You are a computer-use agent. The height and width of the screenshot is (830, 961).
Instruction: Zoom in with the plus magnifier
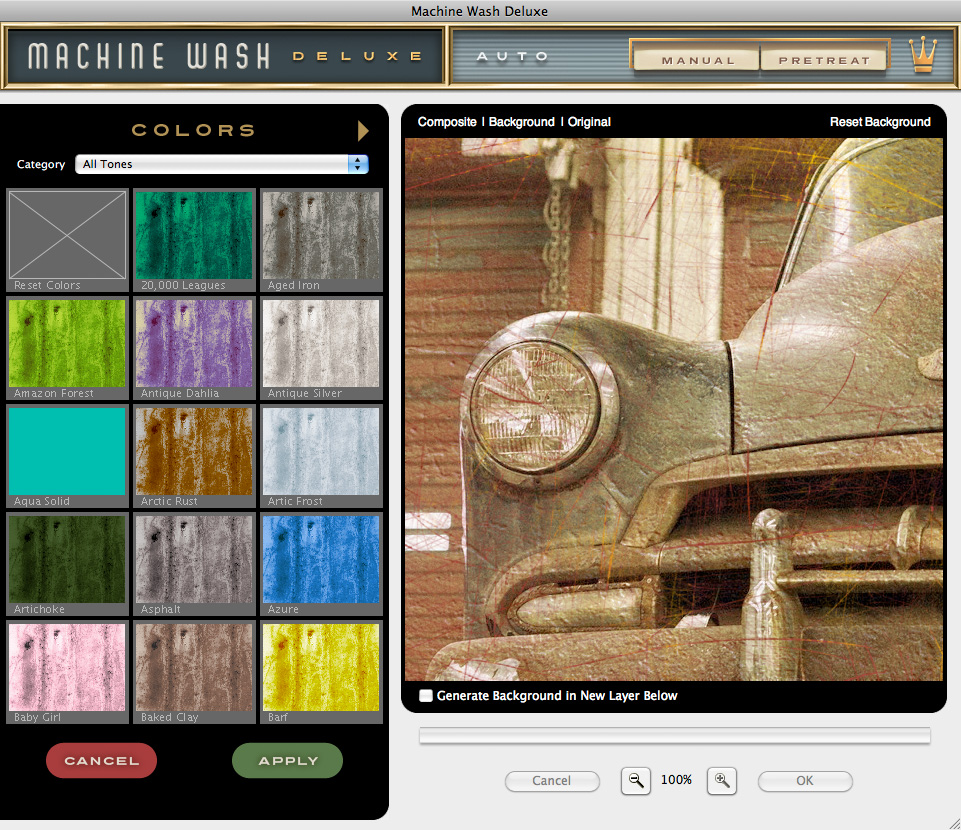tap(721, 780)
